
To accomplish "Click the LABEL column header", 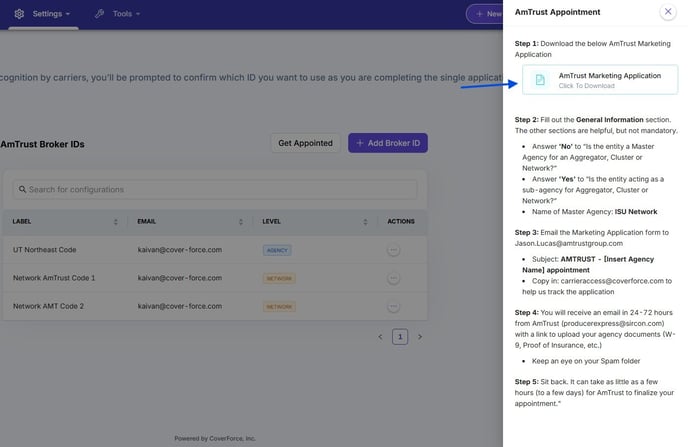I will (x=22, y=222).
